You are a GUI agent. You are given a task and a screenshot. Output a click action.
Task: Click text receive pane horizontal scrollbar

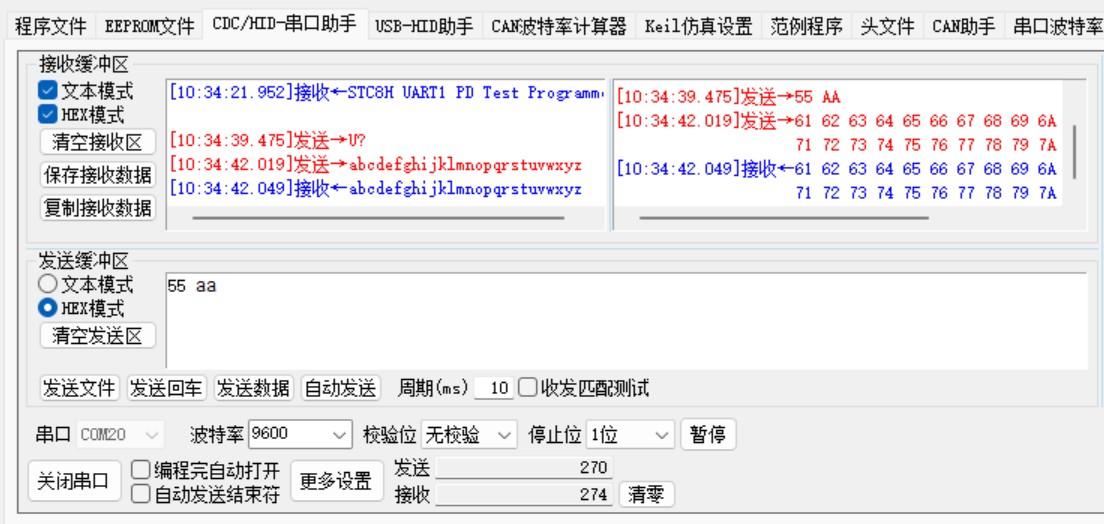tap(378, 218)
